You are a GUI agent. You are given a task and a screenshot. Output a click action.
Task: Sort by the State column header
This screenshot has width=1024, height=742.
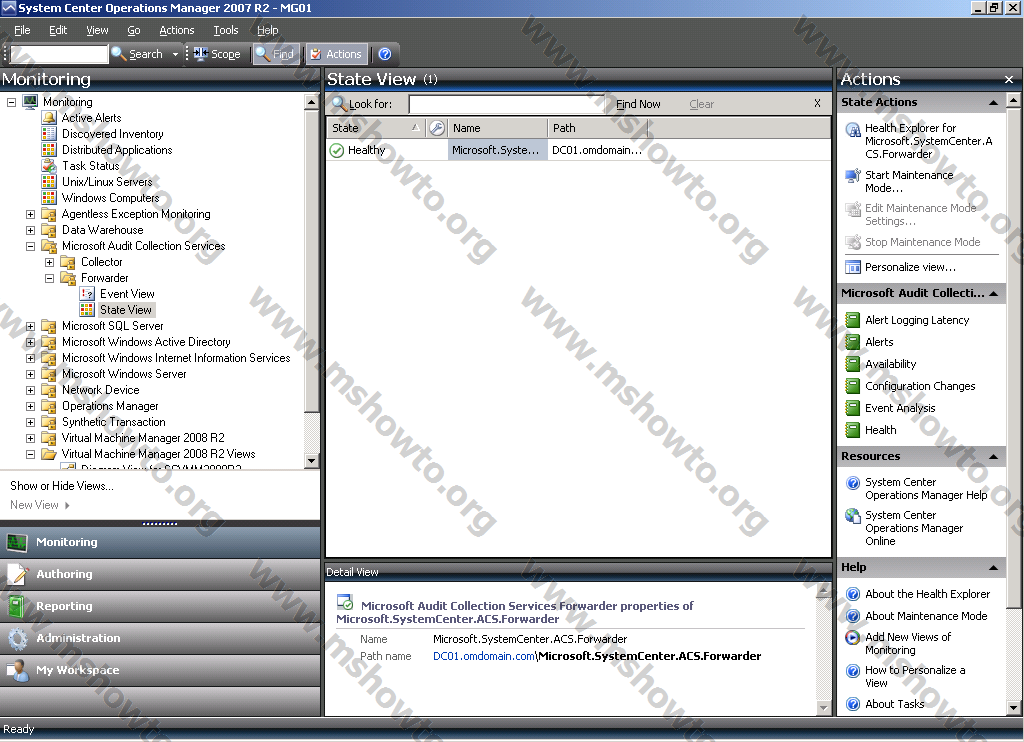[376, 128]
